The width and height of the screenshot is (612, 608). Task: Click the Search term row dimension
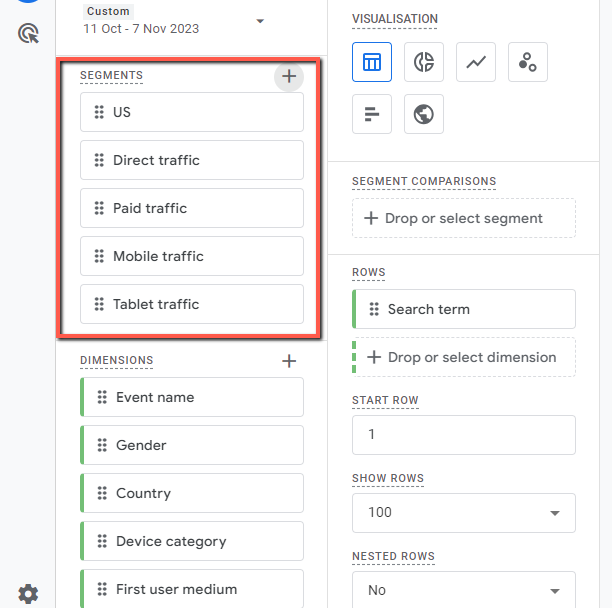click(x=464, y=309)
